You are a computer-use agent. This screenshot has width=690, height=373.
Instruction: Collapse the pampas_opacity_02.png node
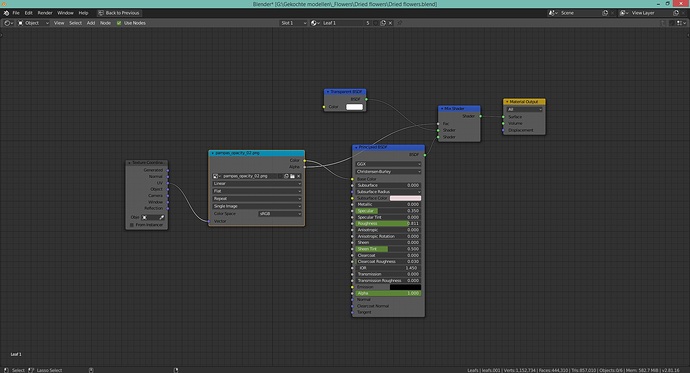click(213, 153)
